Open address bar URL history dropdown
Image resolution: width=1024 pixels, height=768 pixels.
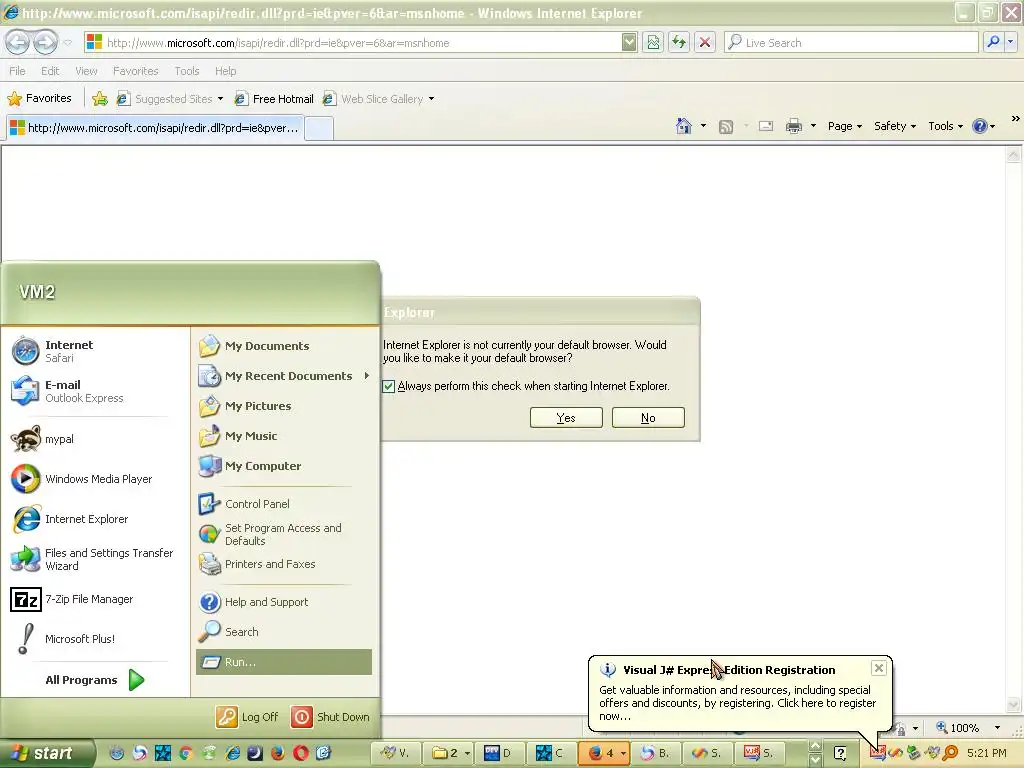[x=629, y=42]
